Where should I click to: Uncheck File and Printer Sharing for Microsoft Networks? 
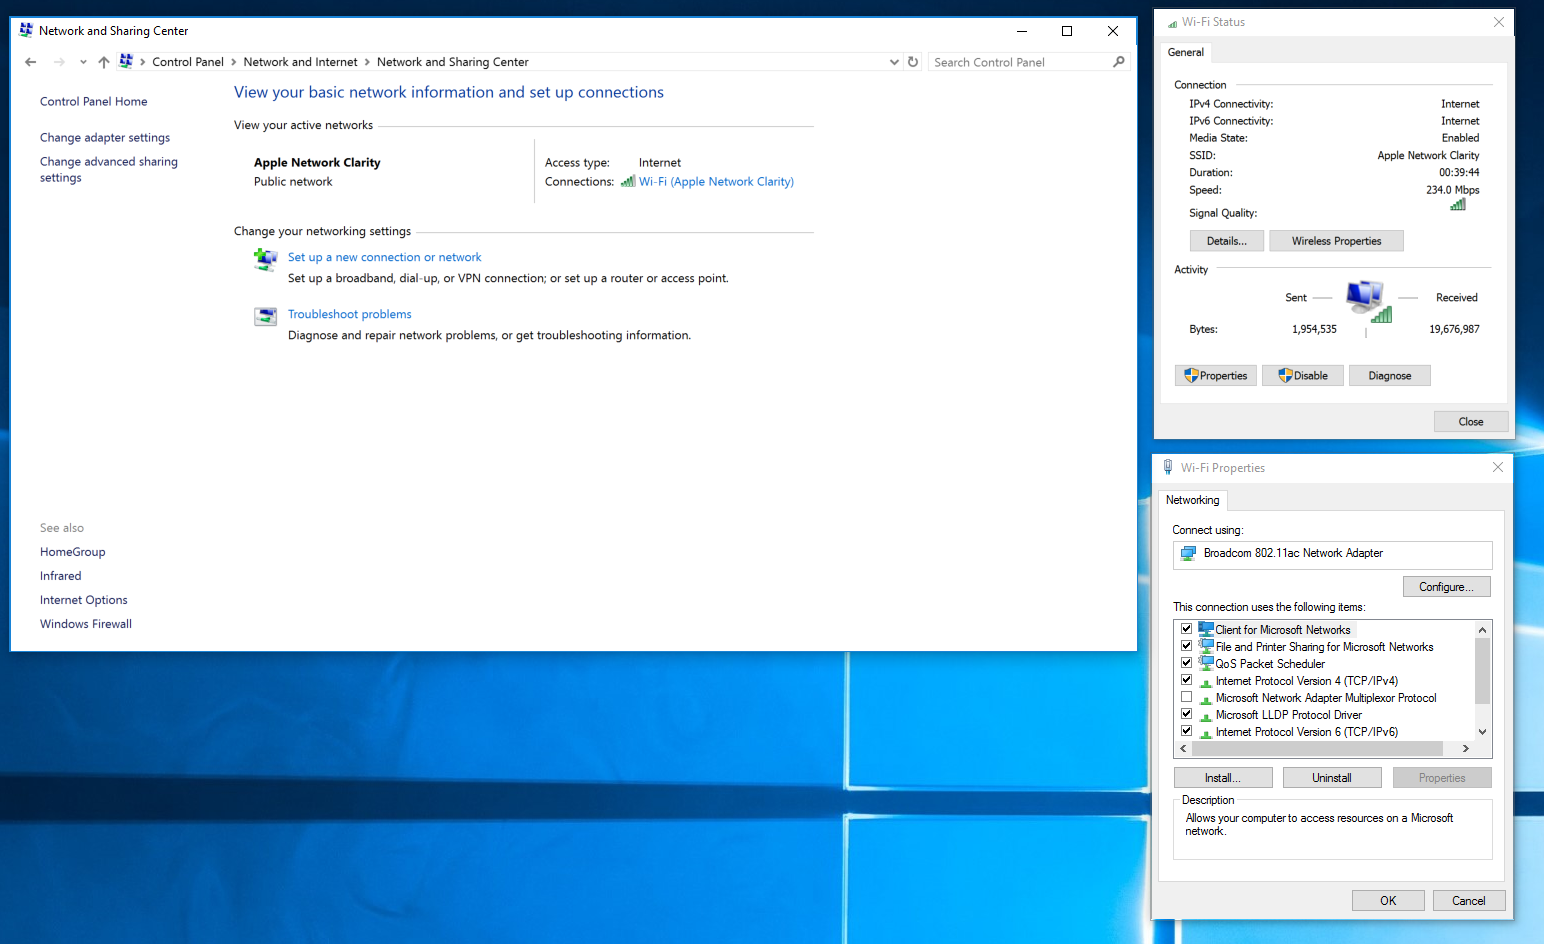(x=1187, y=646)
